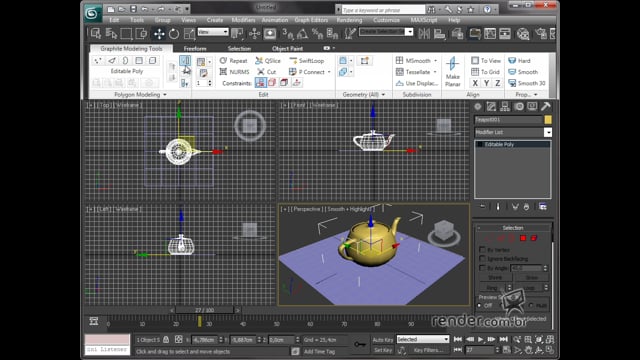Open Tessellate dropdown arrow

pyautogui.click(x=435, y=72)
